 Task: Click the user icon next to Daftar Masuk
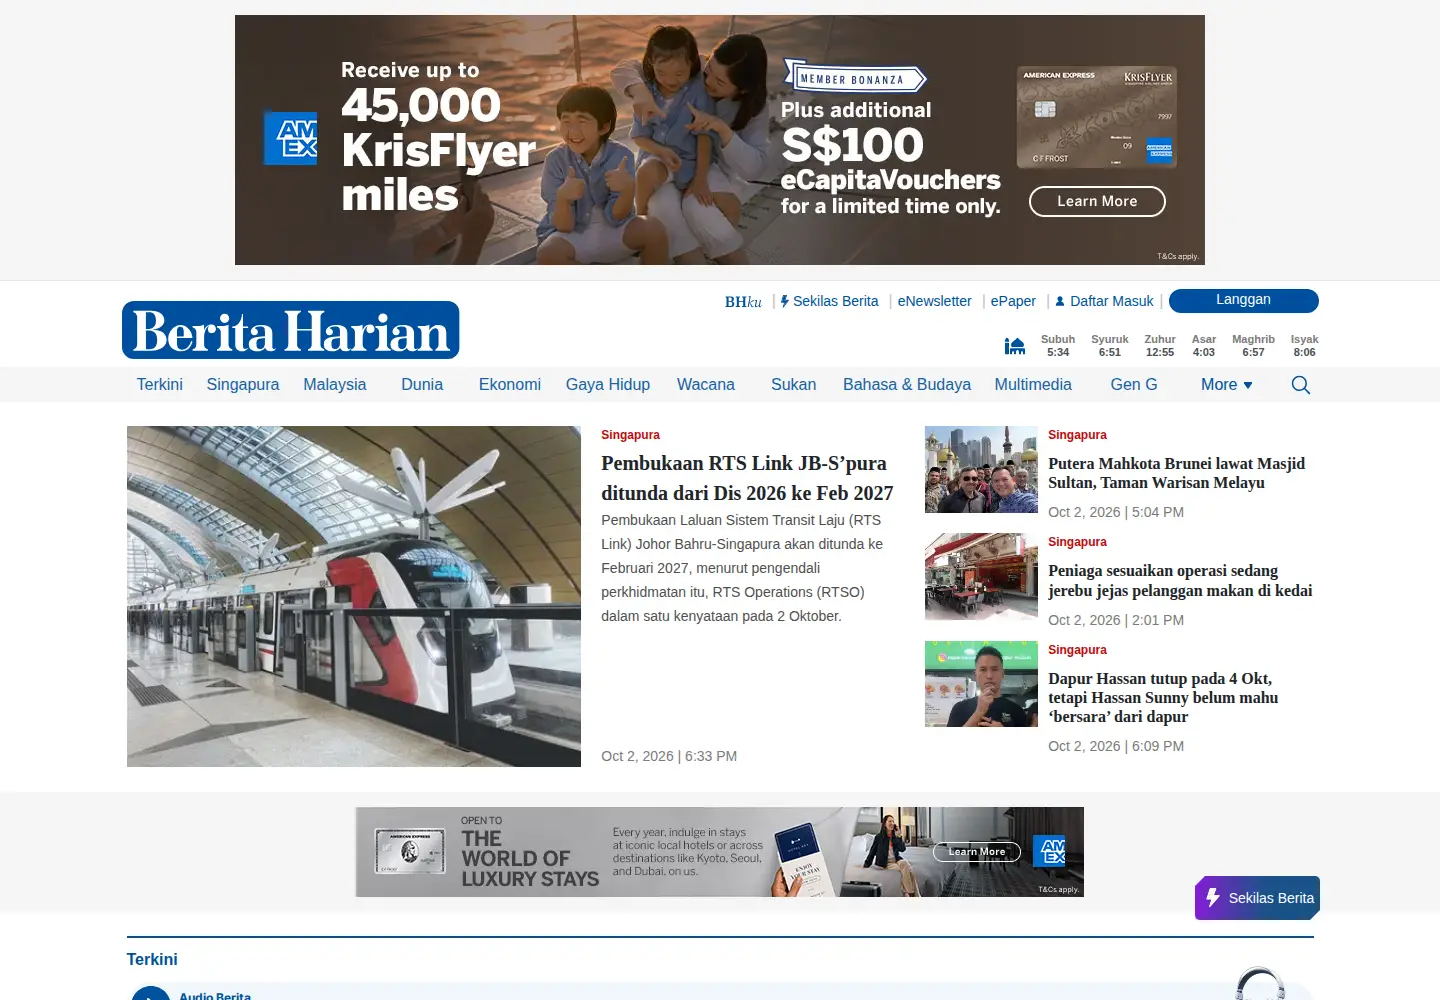1060,301
